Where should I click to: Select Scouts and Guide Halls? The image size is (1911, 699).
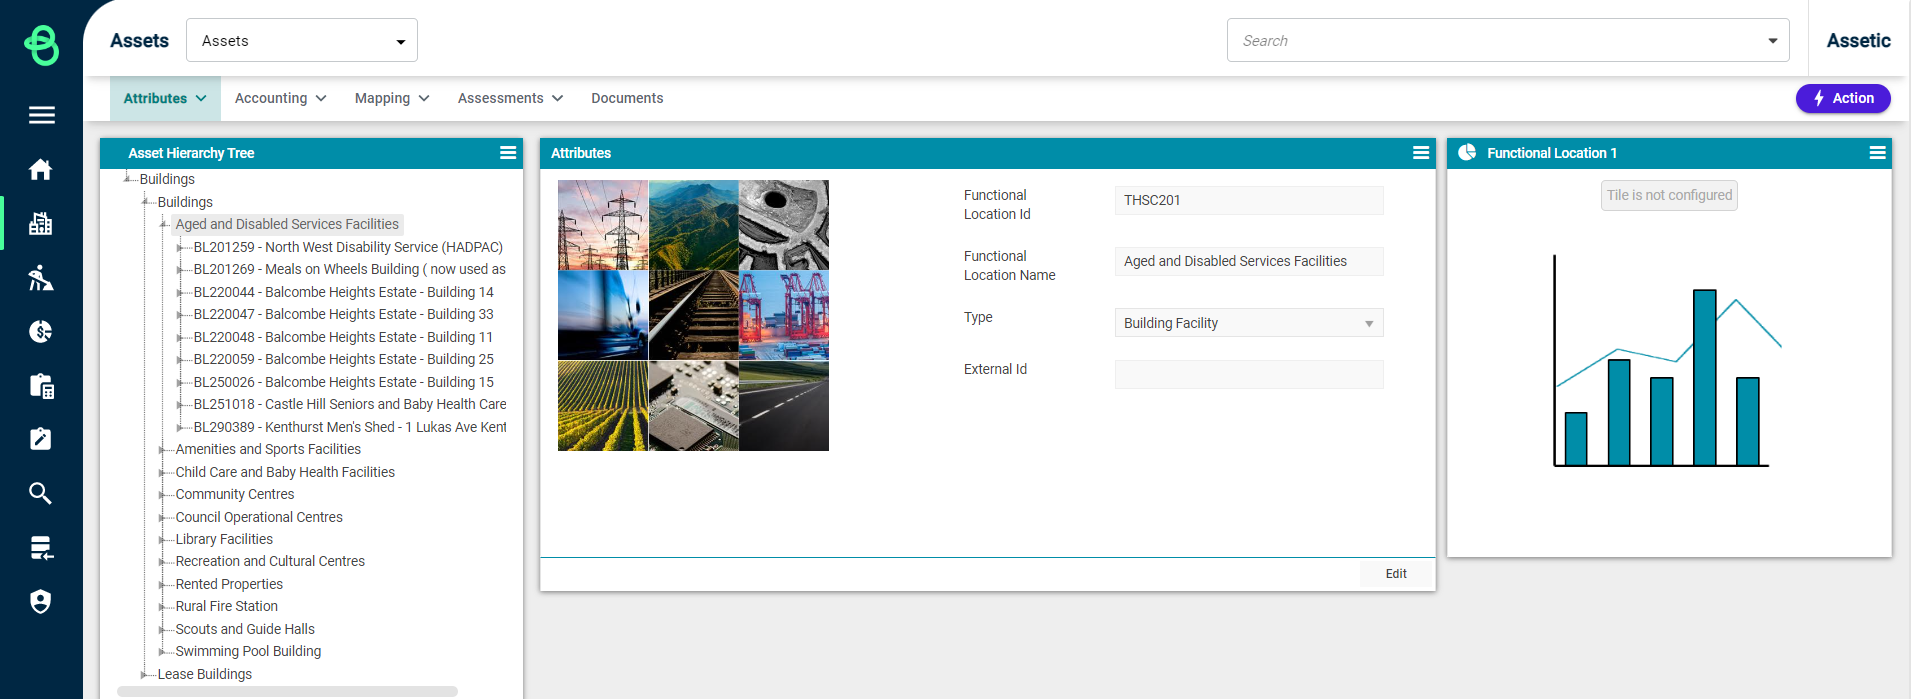coord(245,629)
